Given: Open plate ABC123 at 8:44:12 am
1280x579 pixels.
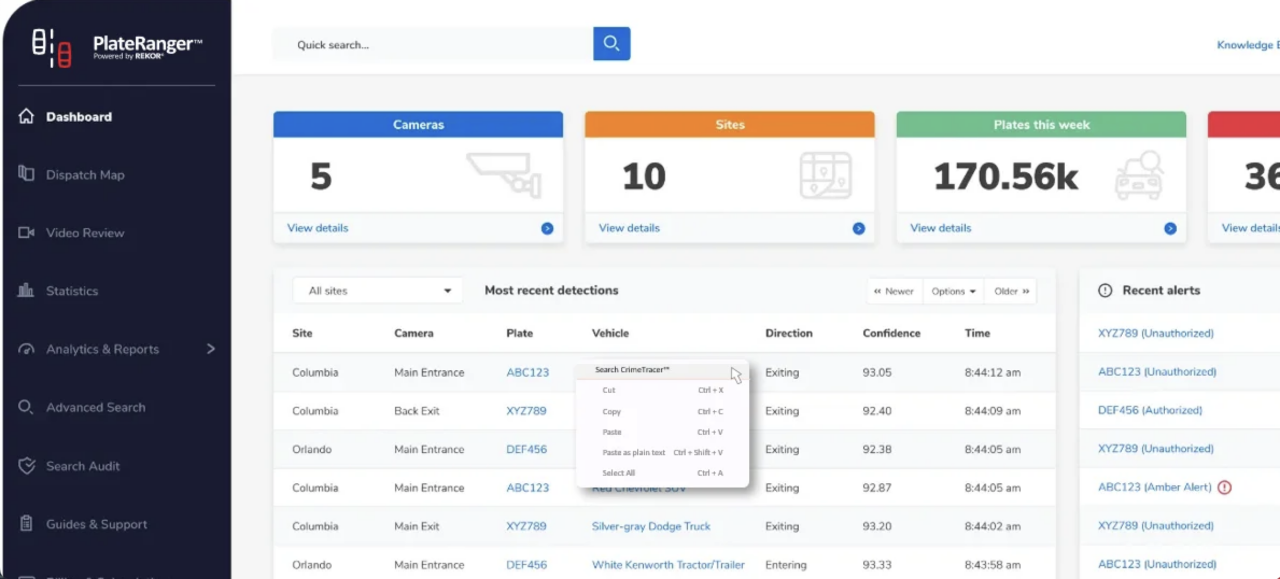Looking at the screenshot, I should 527,372.
